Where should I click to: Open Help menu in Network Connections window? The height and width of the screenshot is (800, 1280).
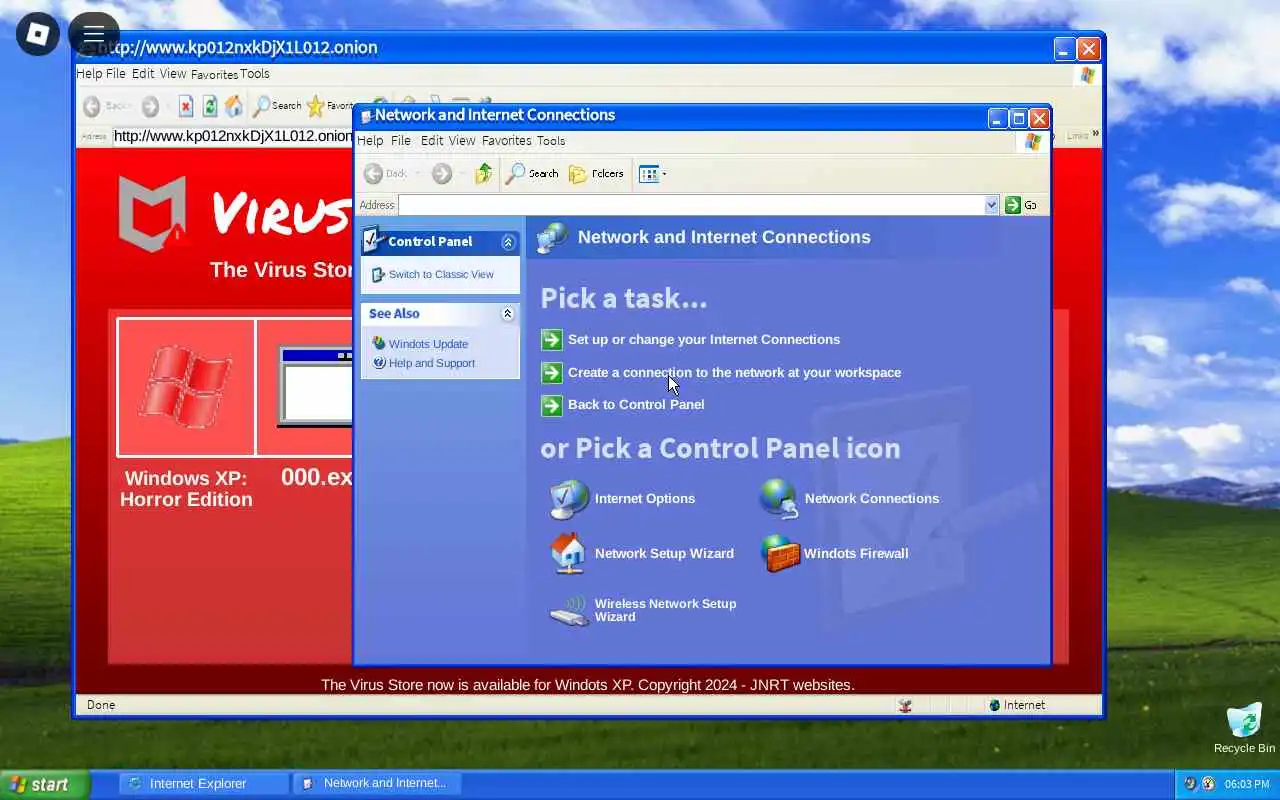click(370, 141)
